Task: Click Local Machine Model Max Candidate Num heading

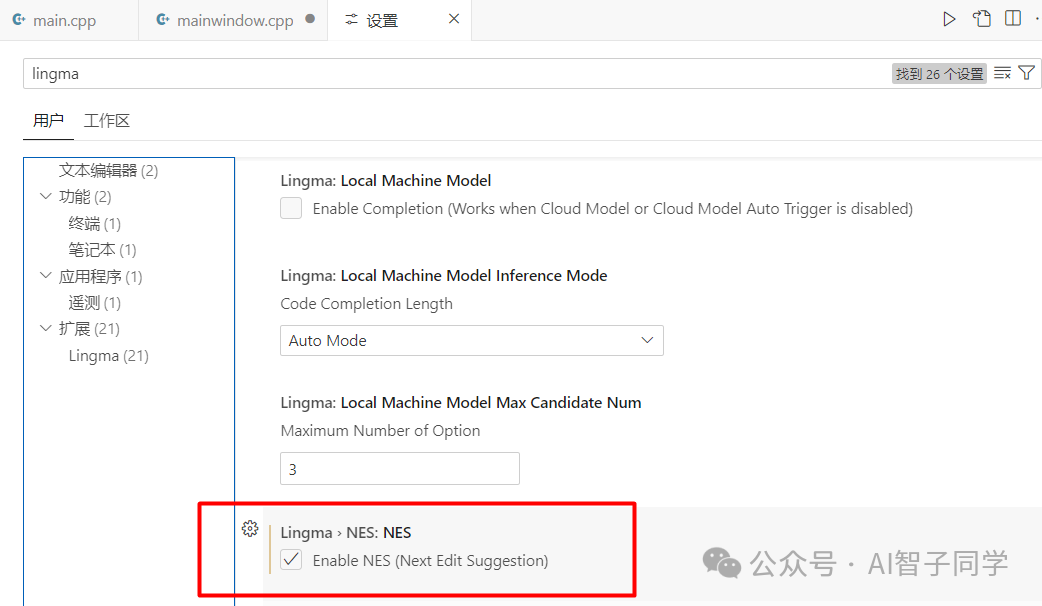Action: pyautogui.click(x=461, y=403)
